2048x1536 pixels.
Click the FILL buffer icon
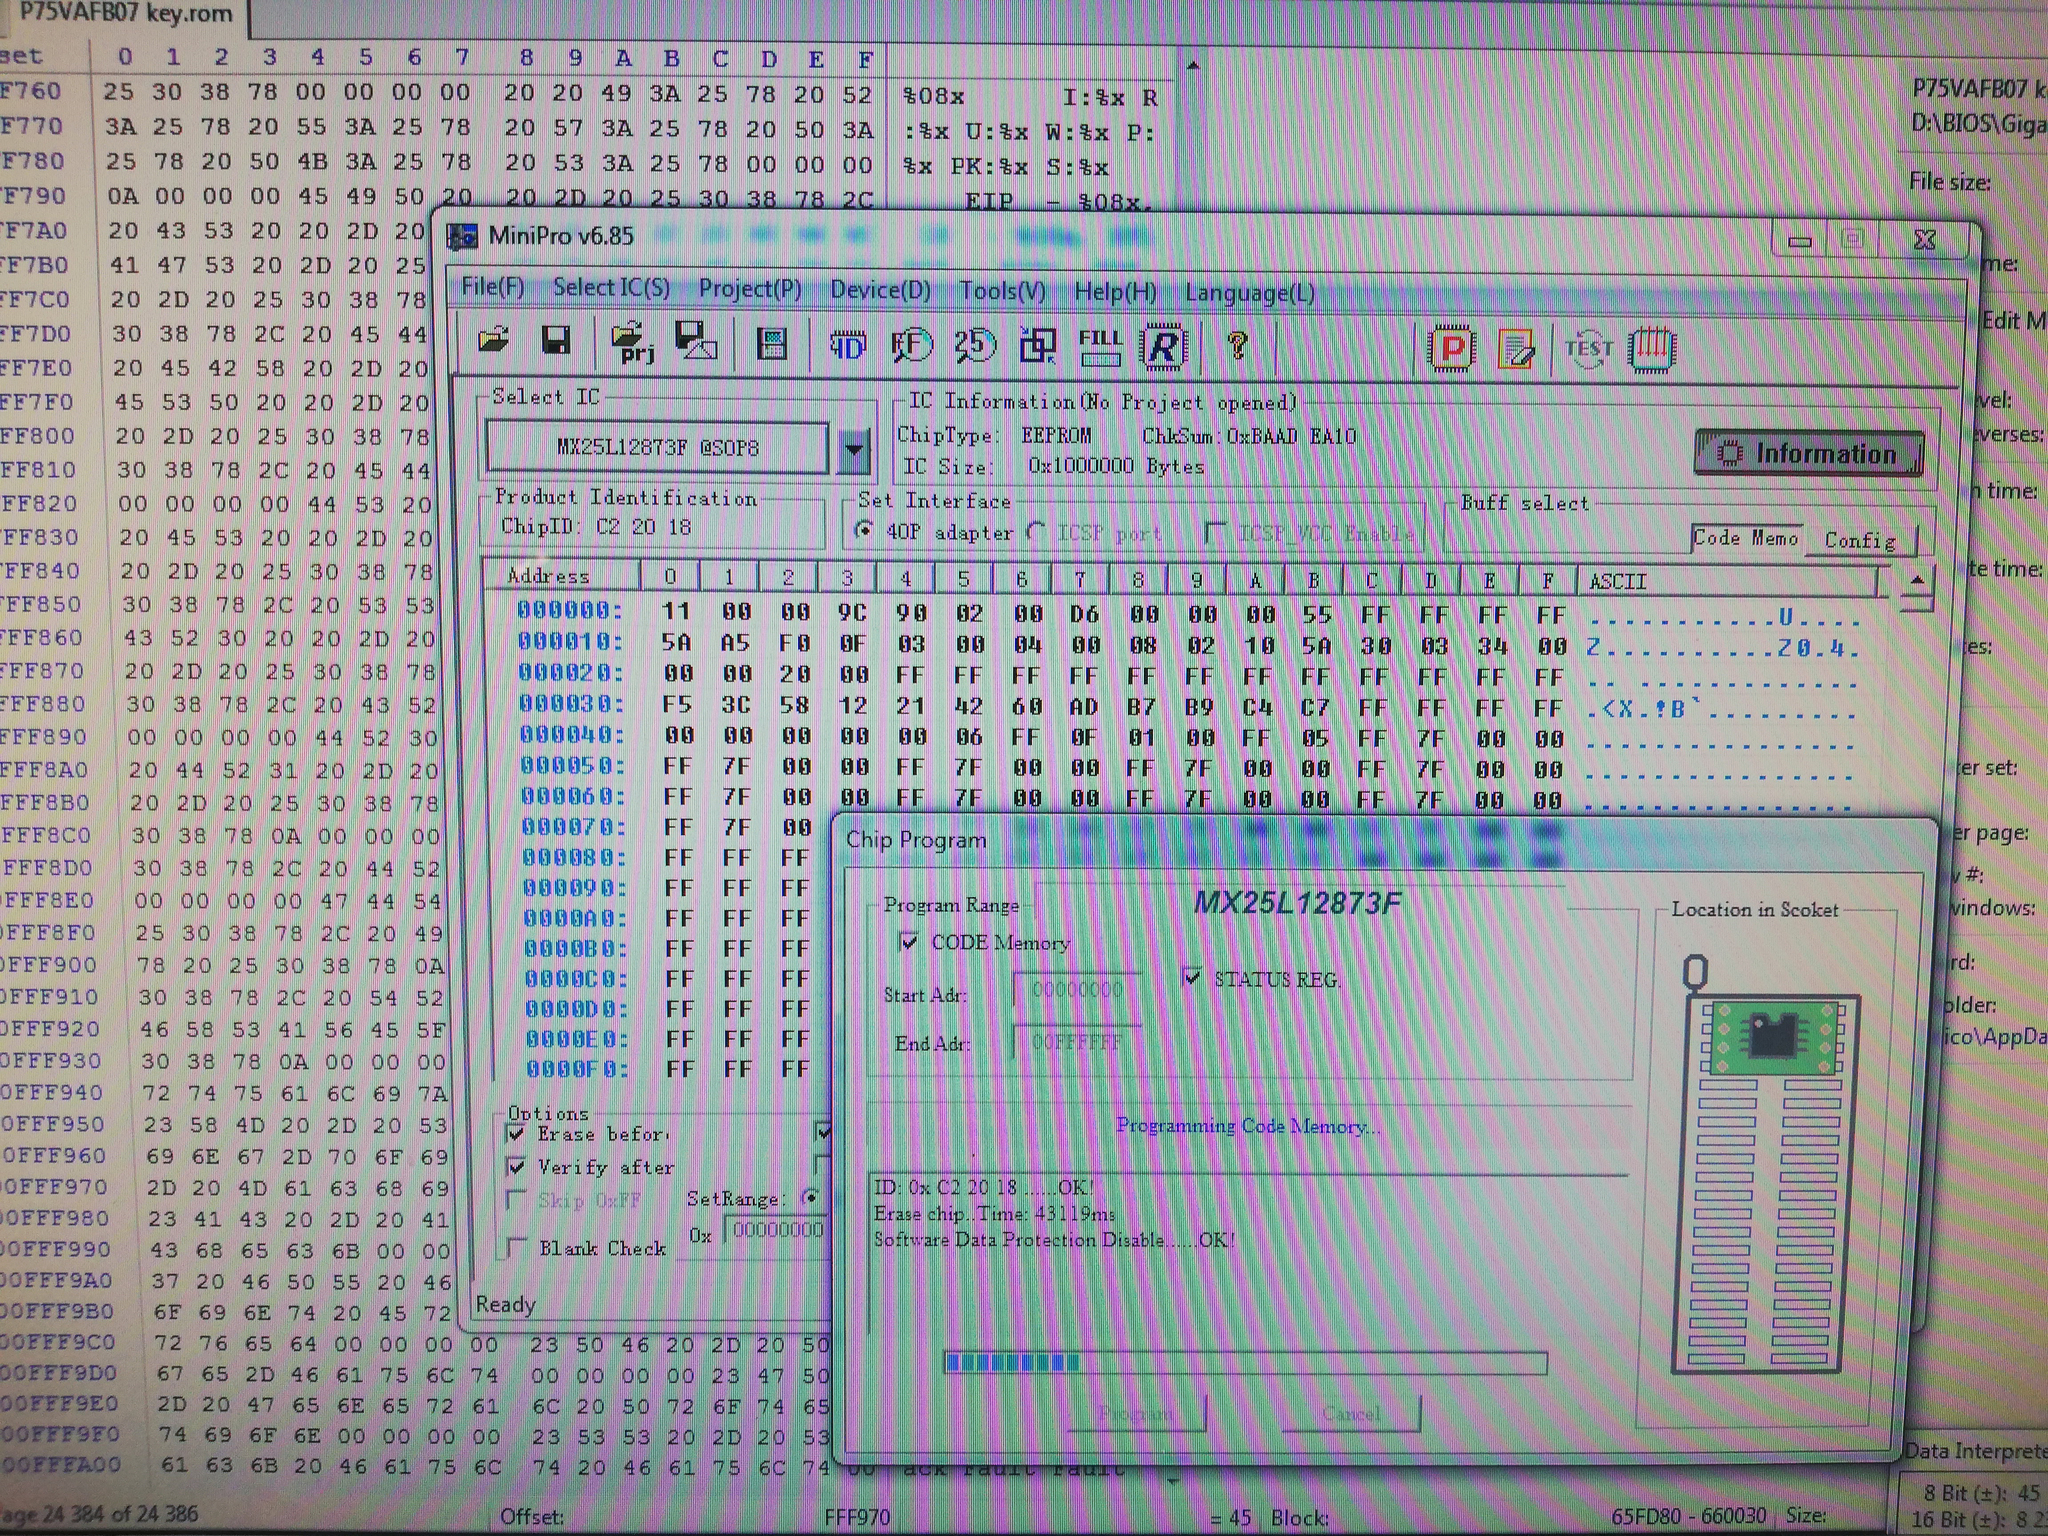tap(1100, 347)
